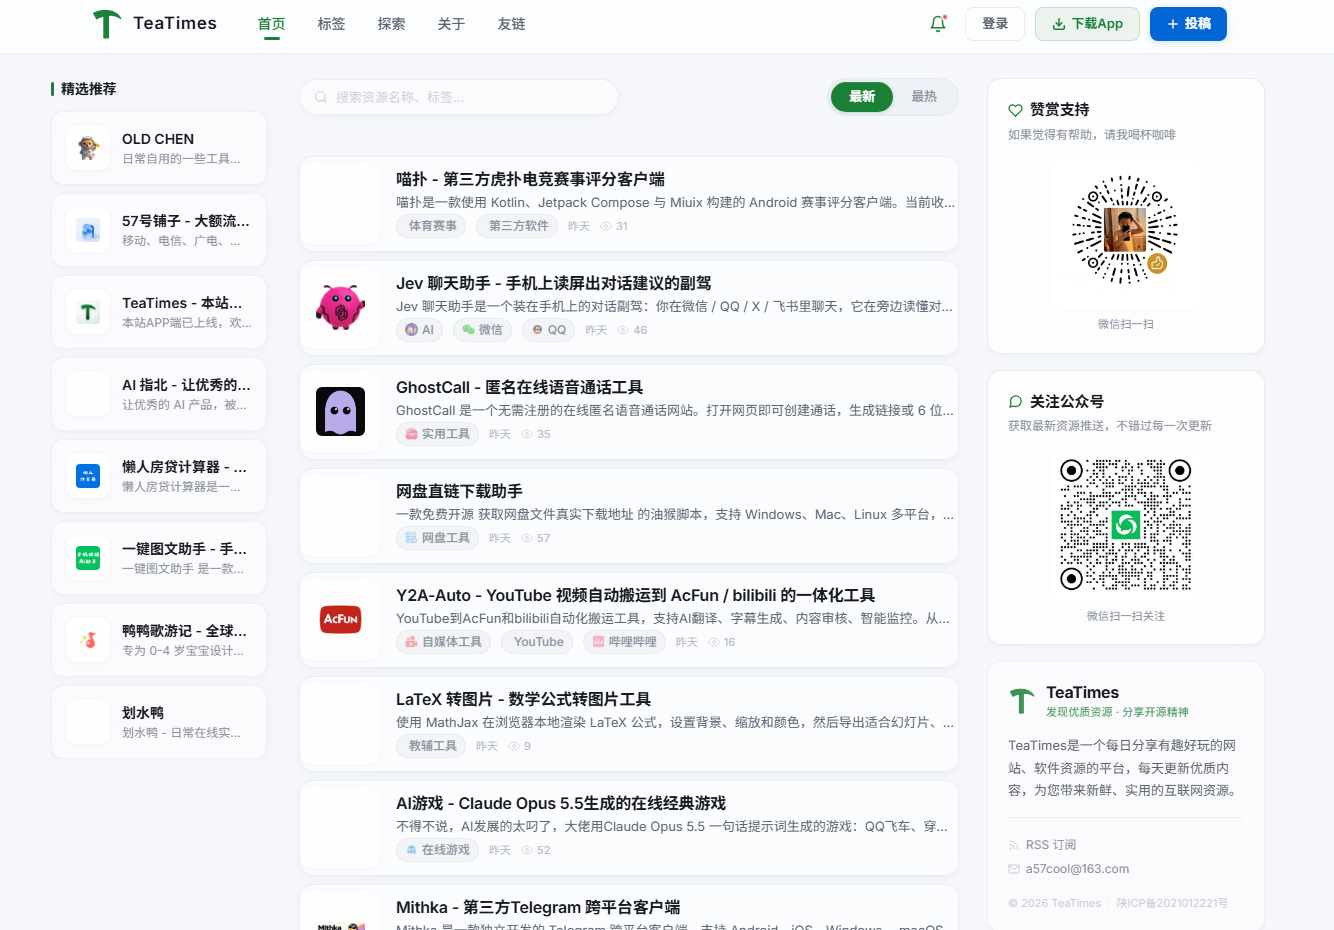Click the 鸭鸭歌游记 card icon

[x=88, y=640]
